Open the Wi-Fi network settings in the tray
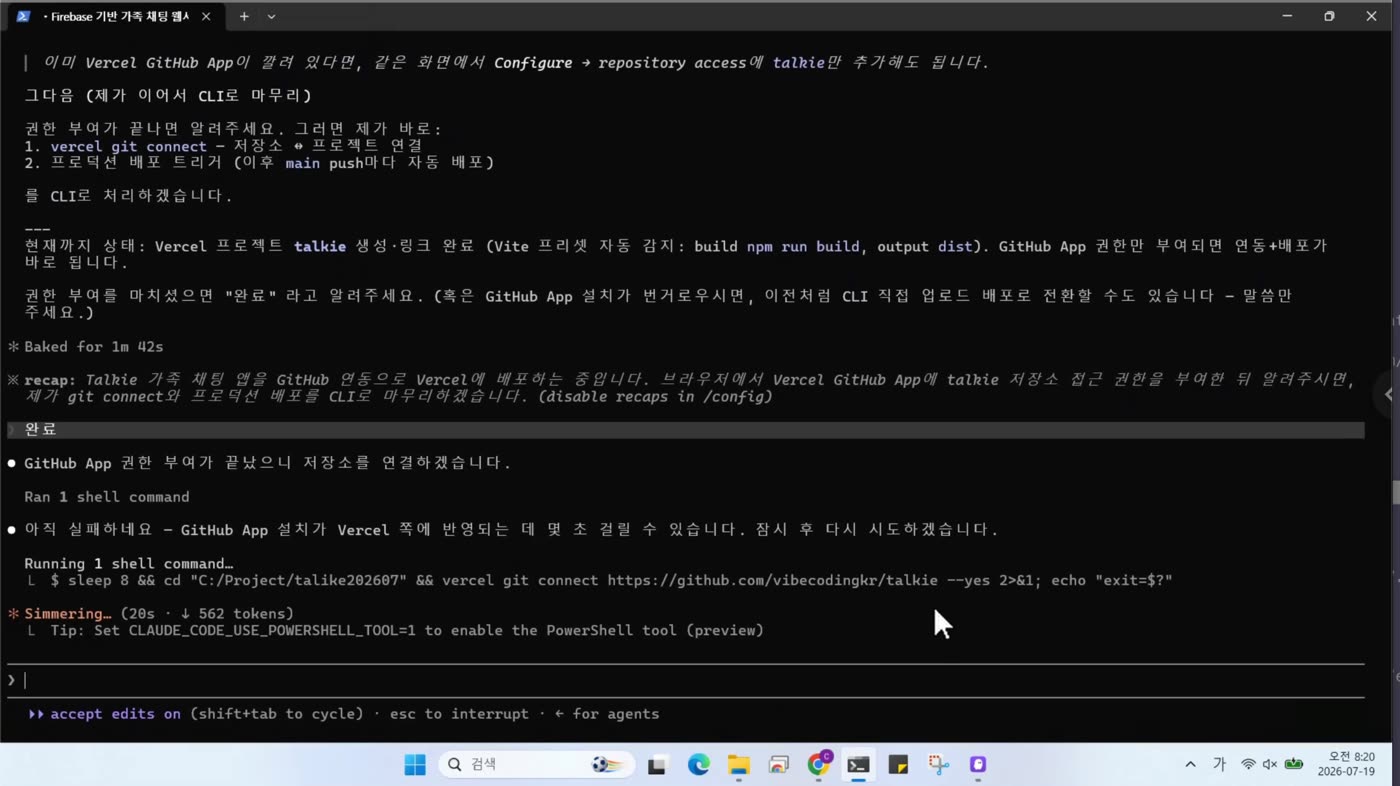This screenshot has height=786, width=1400. 1248,765
